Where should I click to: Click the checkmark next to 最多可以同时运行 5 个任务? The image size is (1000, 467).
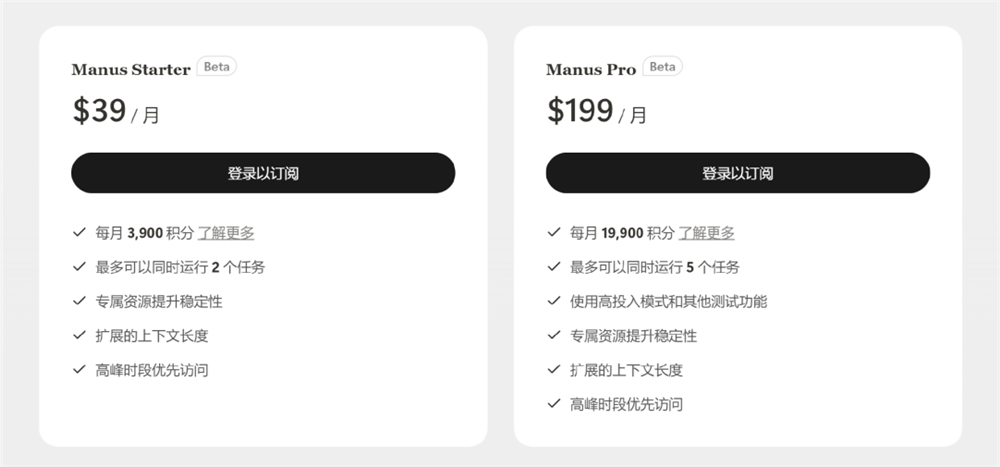tap(554, 267)
